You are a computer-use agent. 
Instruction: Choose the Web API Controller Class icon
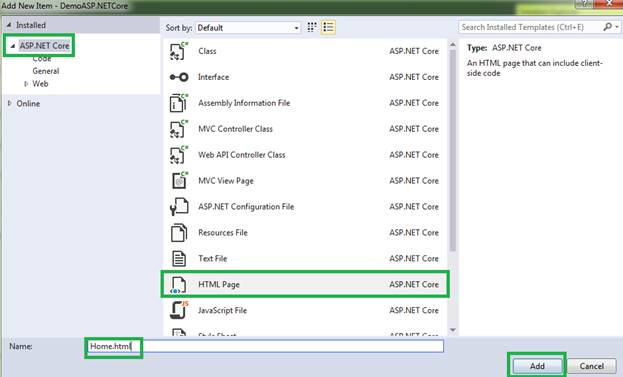[178, 155]
